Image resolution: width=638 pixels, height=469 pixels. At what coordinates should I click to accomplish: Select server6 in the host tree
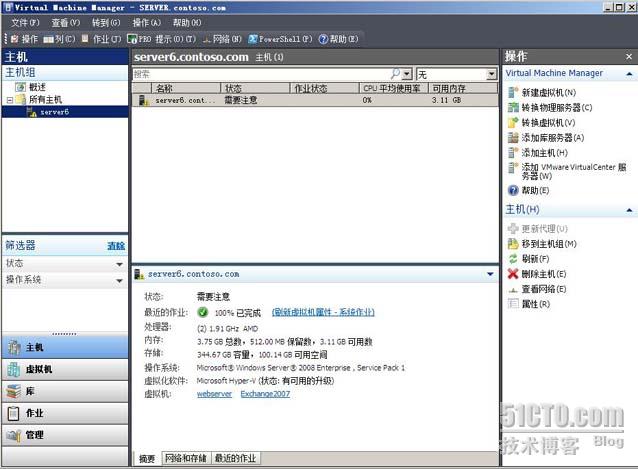(x=55, y=112)
